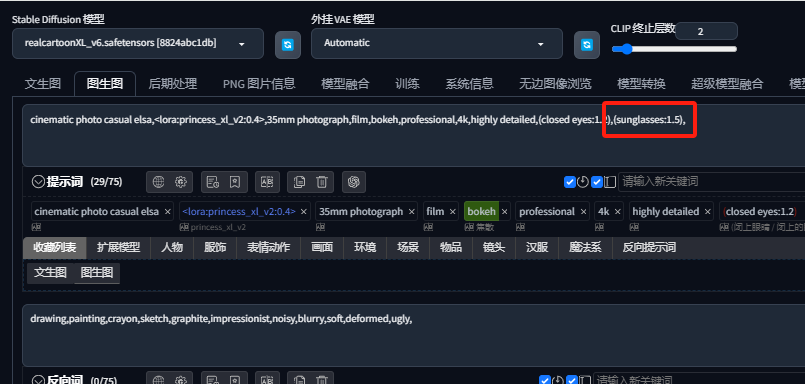Viewport: 805px width, 384px height.
Task: Click the ChatGPT prompt generator icon
Action: tap(353, 182)
